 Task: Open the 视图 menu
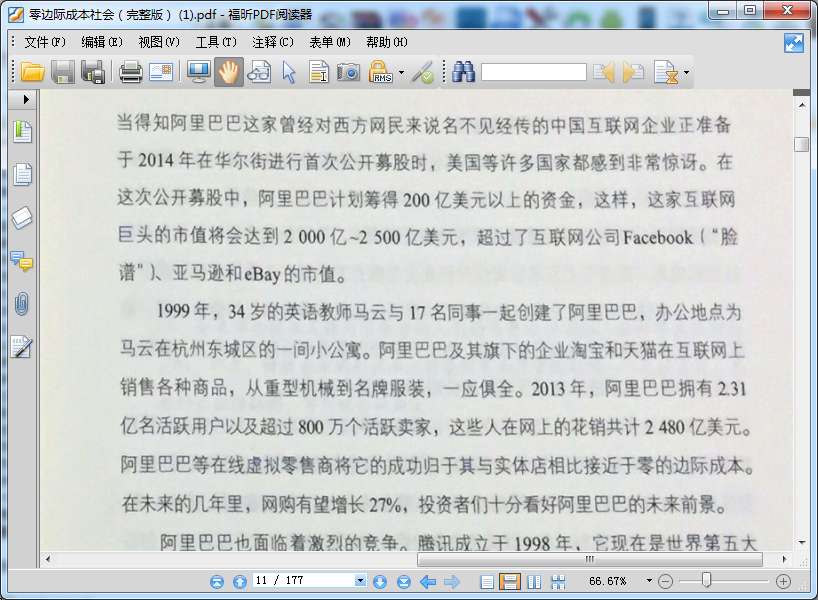pos(159,42)
